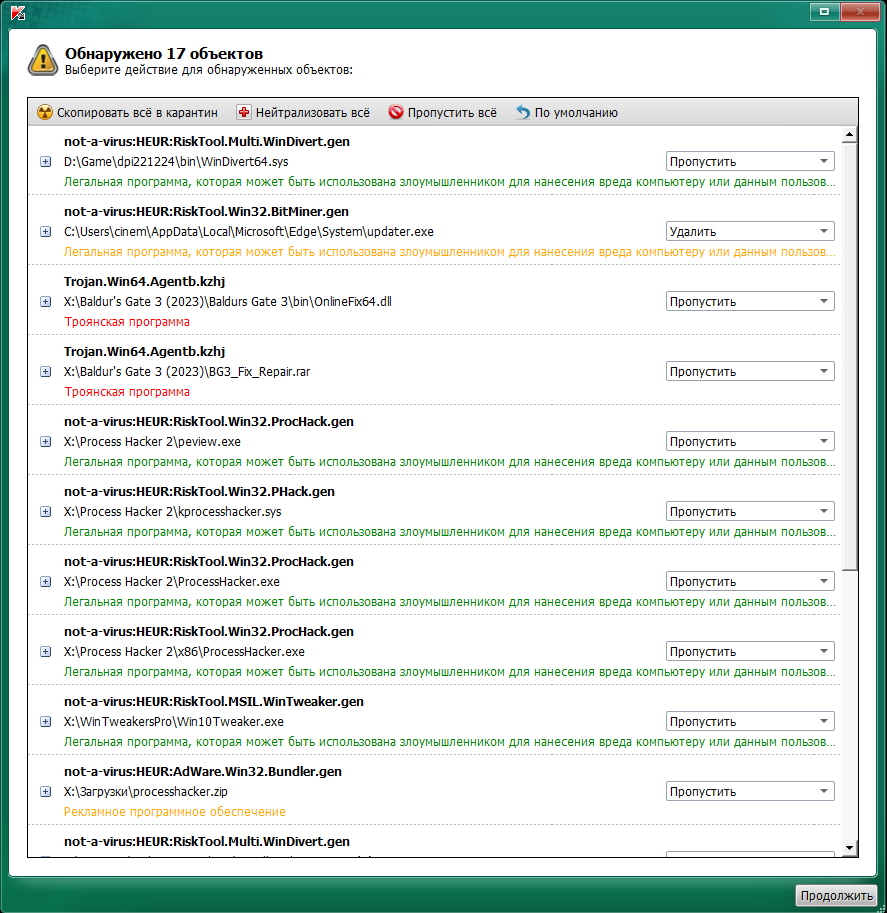Click path X:\WinTweakersPro\Win10Tweaker.exe
Image resolution: width=887 pixels, height=913 pixels.
[174, 721]
